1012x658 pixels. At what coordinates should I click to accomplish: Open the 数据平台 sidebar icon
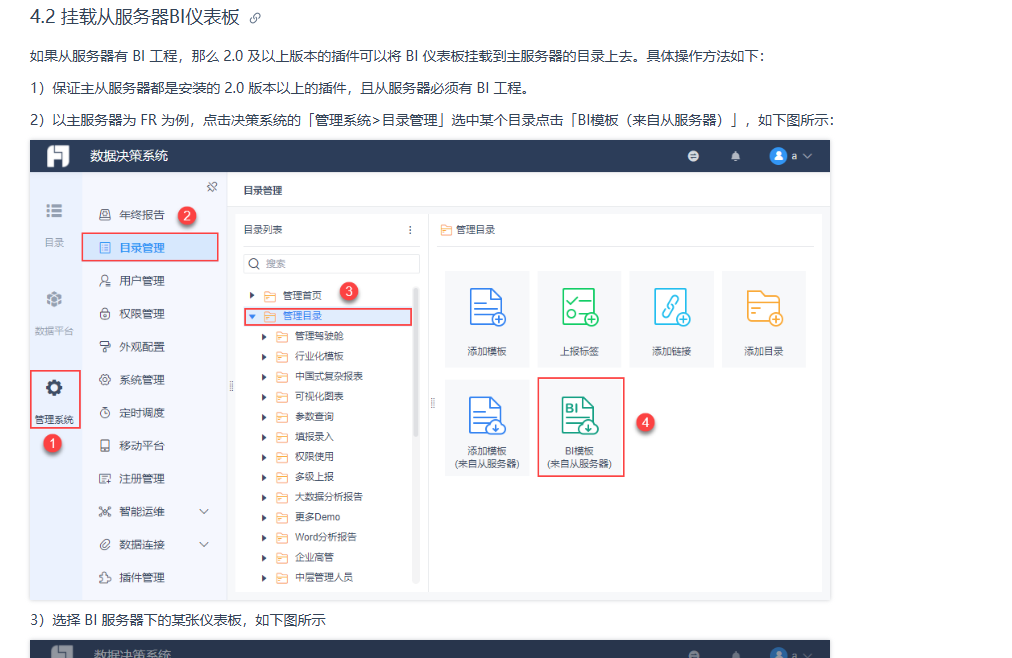(x=54, y=299)
